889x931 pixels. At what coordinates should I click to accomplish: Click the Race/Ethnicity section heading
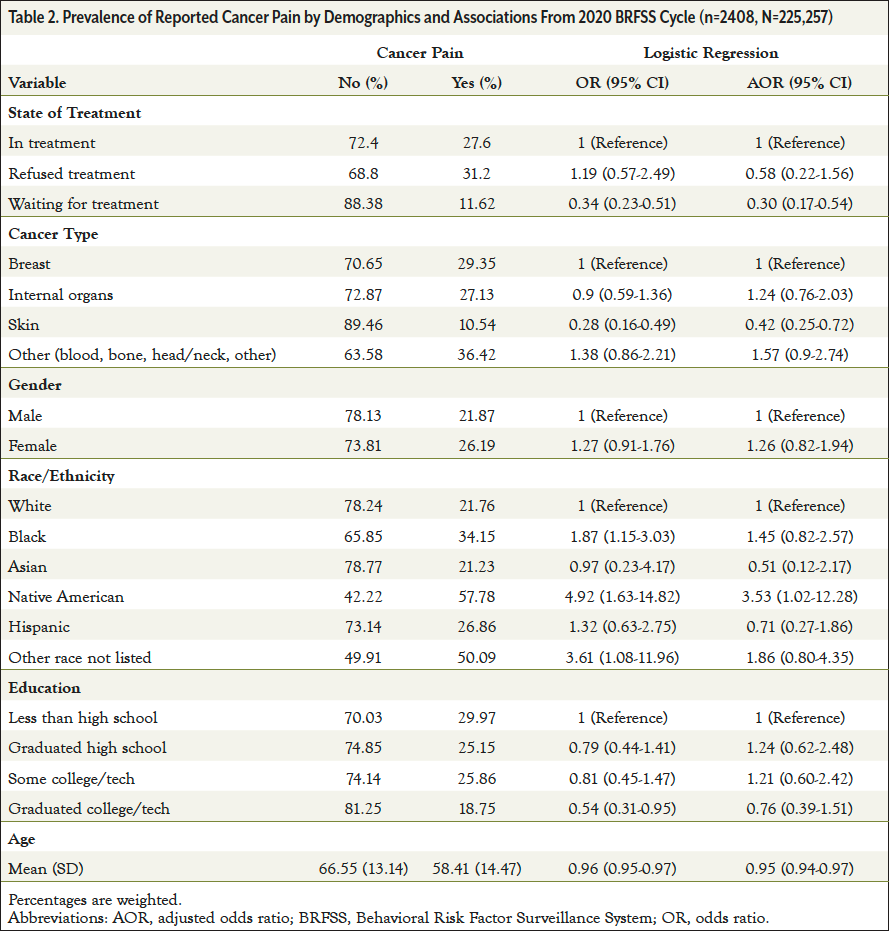(x=61, y=476)
